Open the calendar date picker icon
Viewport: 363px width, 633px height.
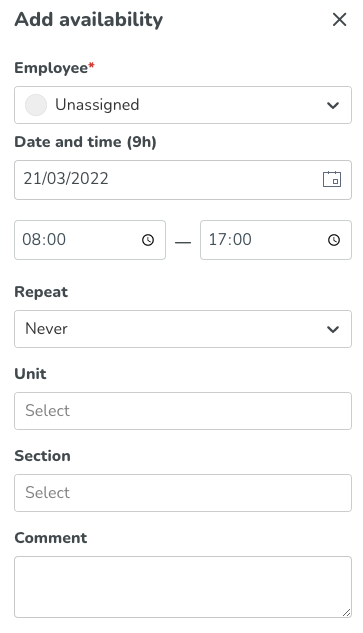click(332, 179)
